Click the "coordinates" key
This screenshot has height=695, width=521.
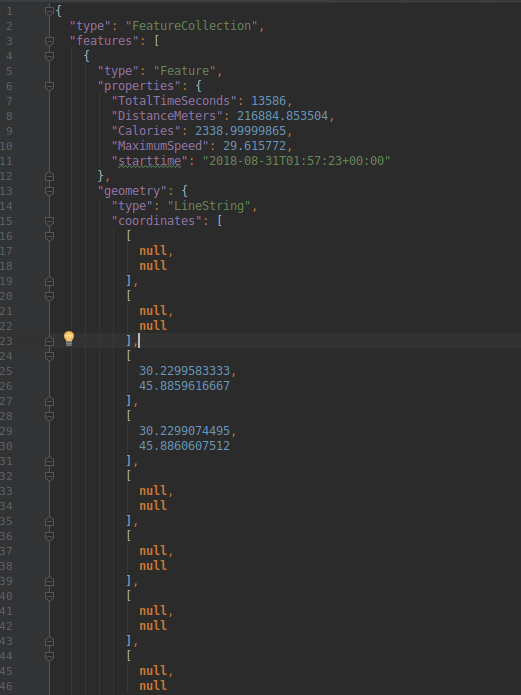coord(157,221)
